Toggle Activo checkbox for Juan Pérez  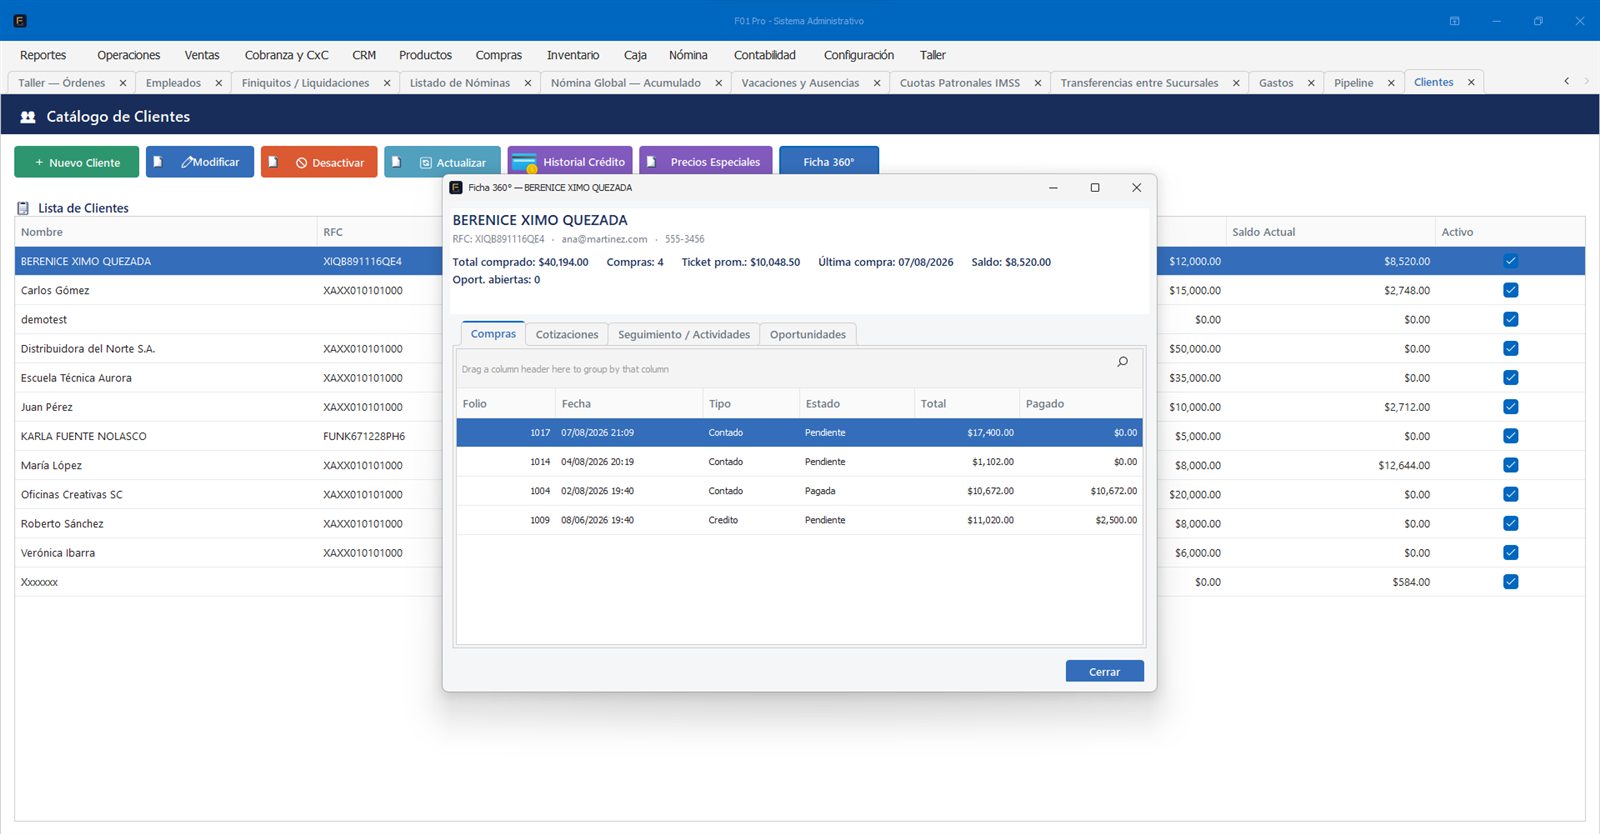[x=1510, y=407]
